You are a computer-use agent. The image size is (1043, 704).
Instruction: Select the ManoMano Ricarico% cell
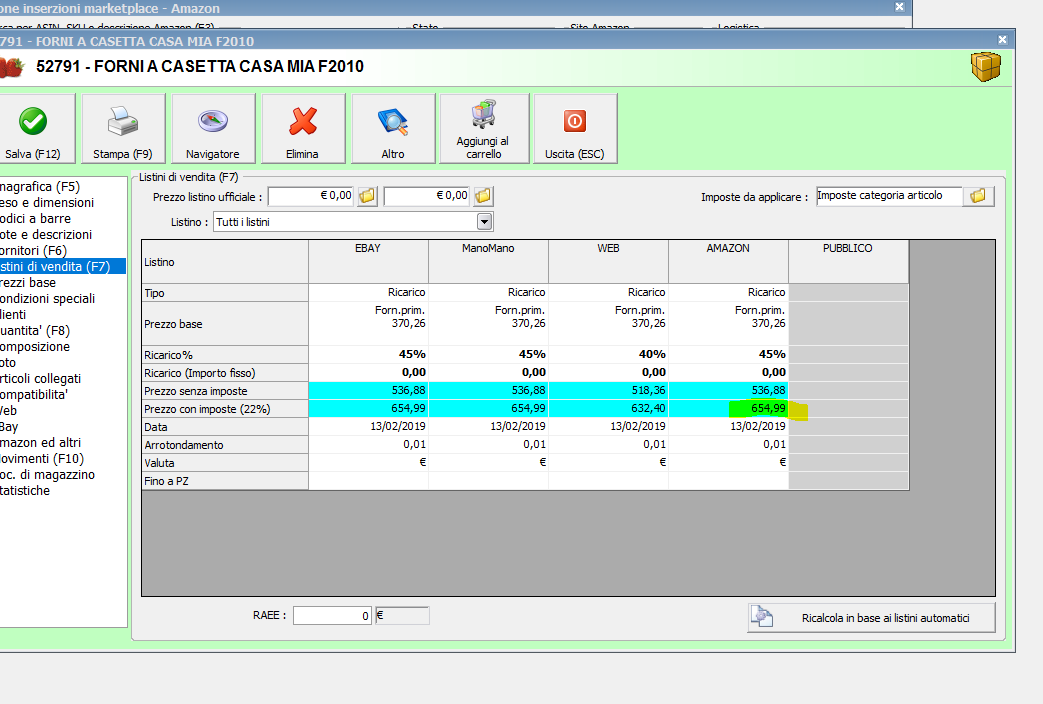488,355
